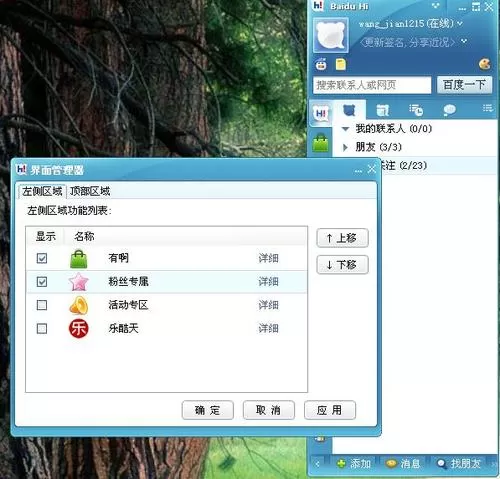Open the robot mail icon under the avatar
This screenshot has width=500, height=479.
[x=321, y=64]
